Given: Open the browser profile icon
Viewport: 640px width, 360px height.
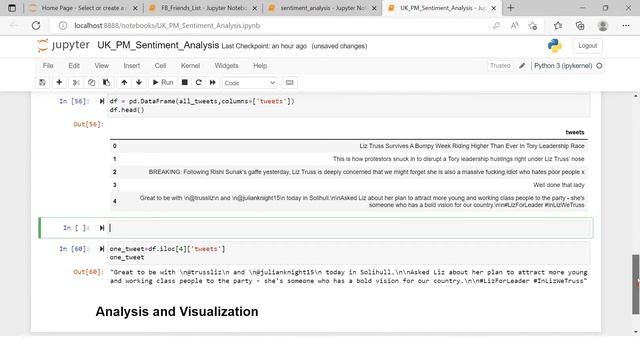Looking at the screenshot, I should click(x=603, y=25).
